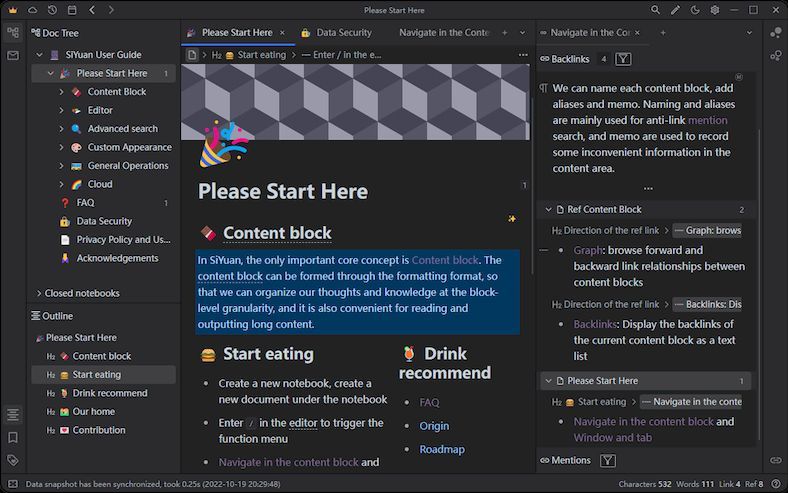Add new tab in right pane

[663, 33]
